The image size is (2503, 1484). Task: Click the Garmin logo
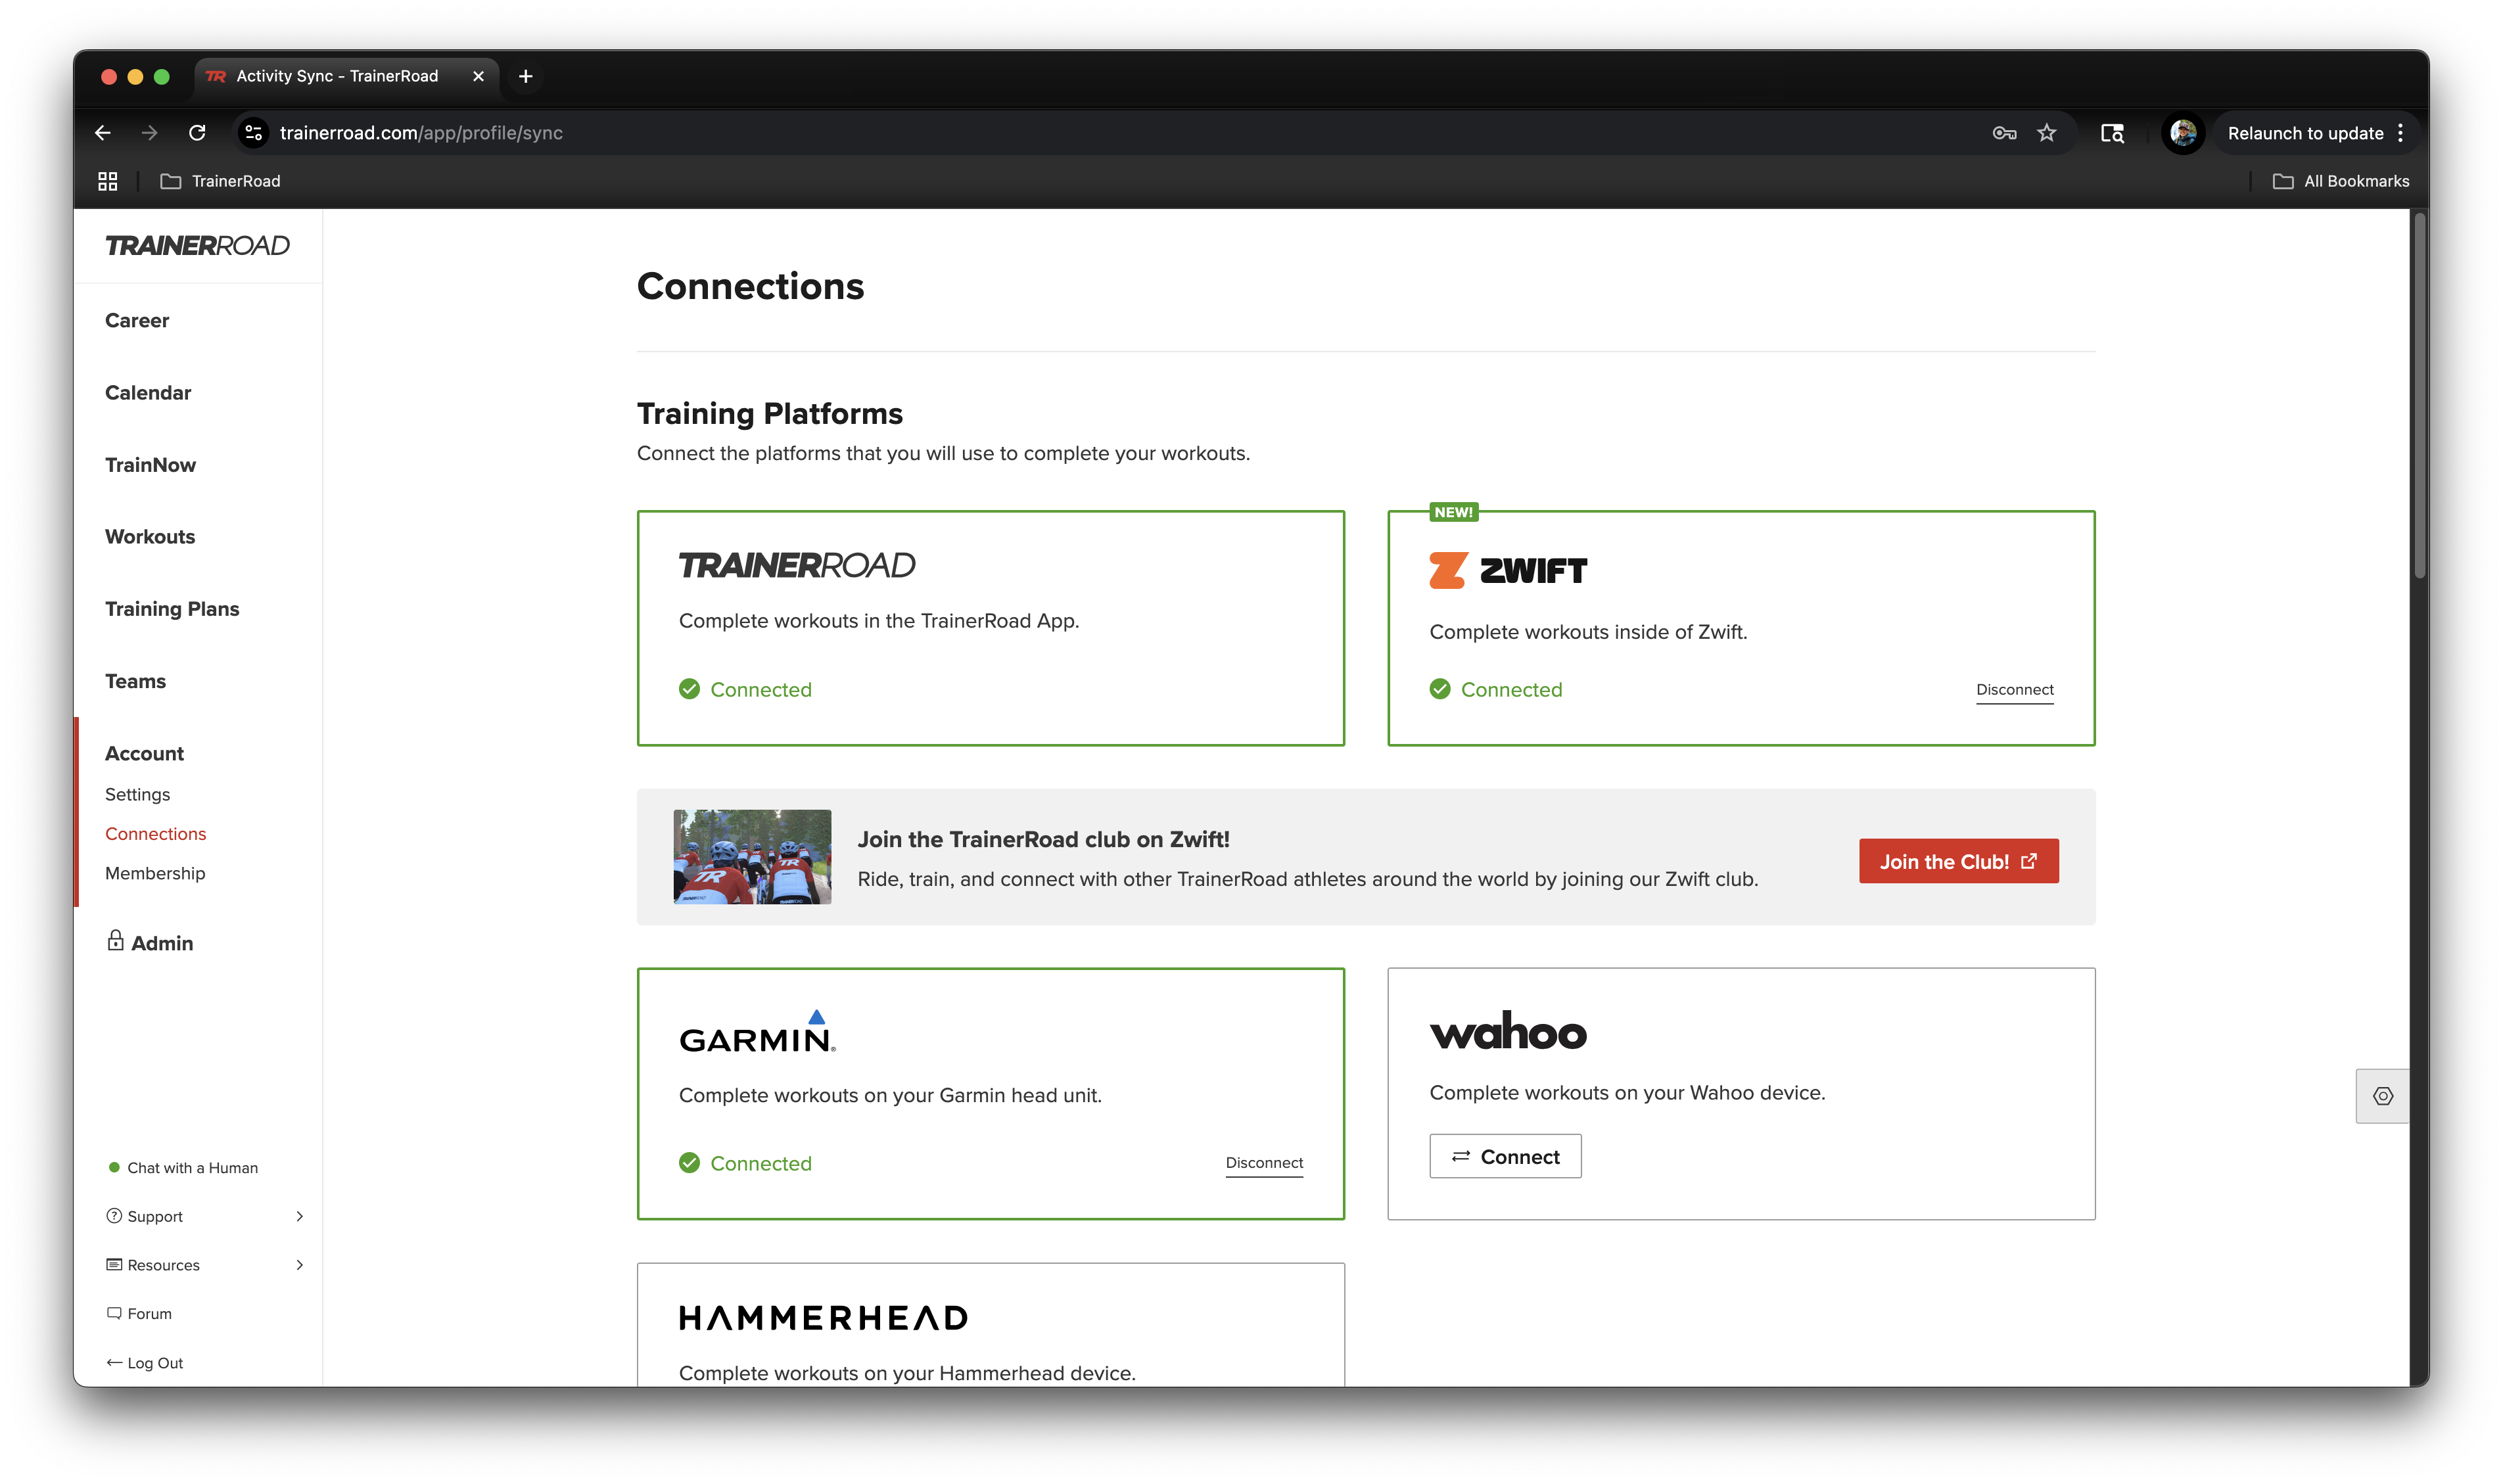point(757,1032)
